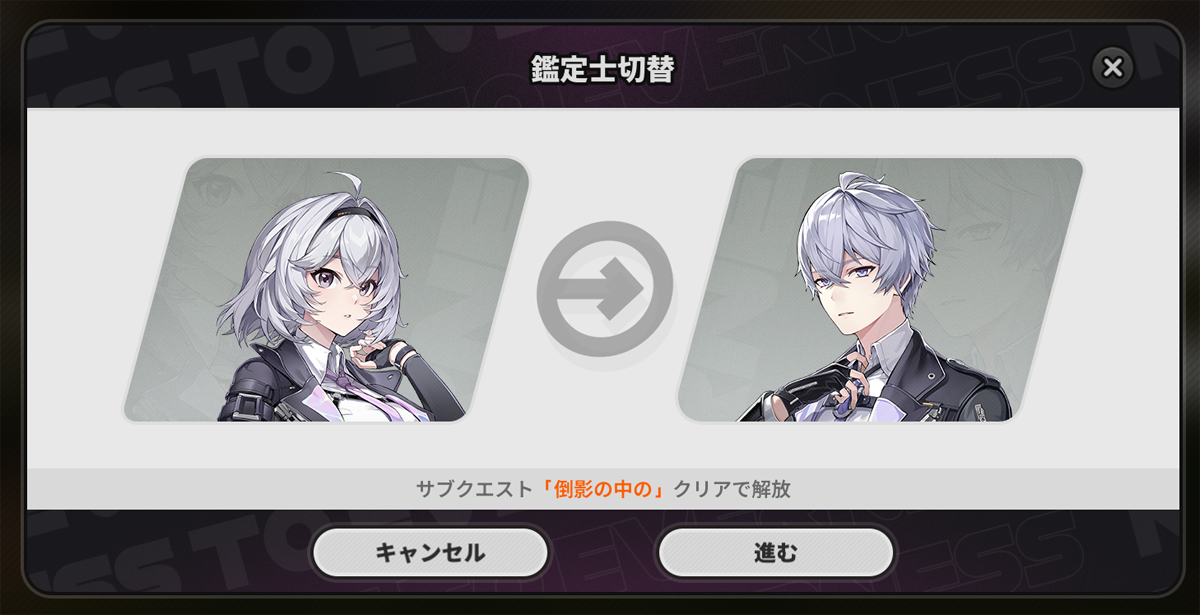Click the サブクエスト label in message bar
This screenshot has width=1200, height=615.
(x=474, y=490)
